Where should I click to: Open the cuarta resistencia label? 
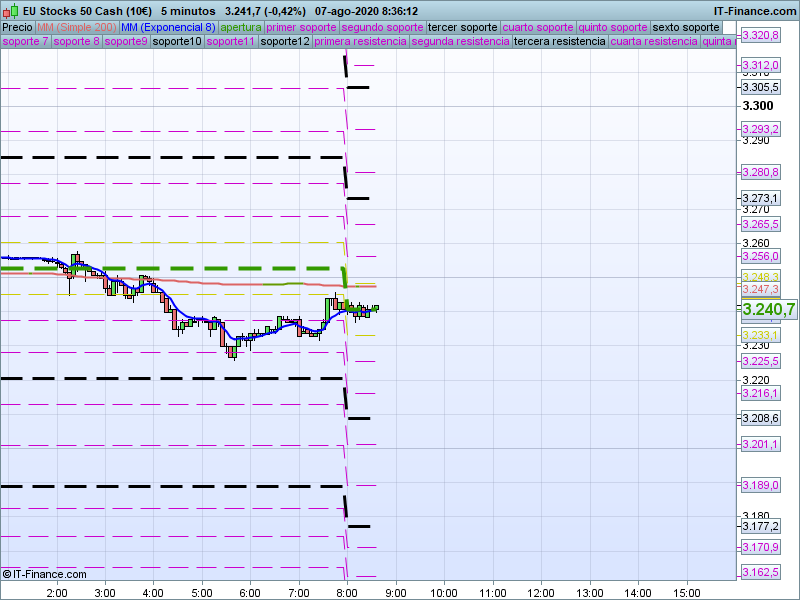[654, 42]
